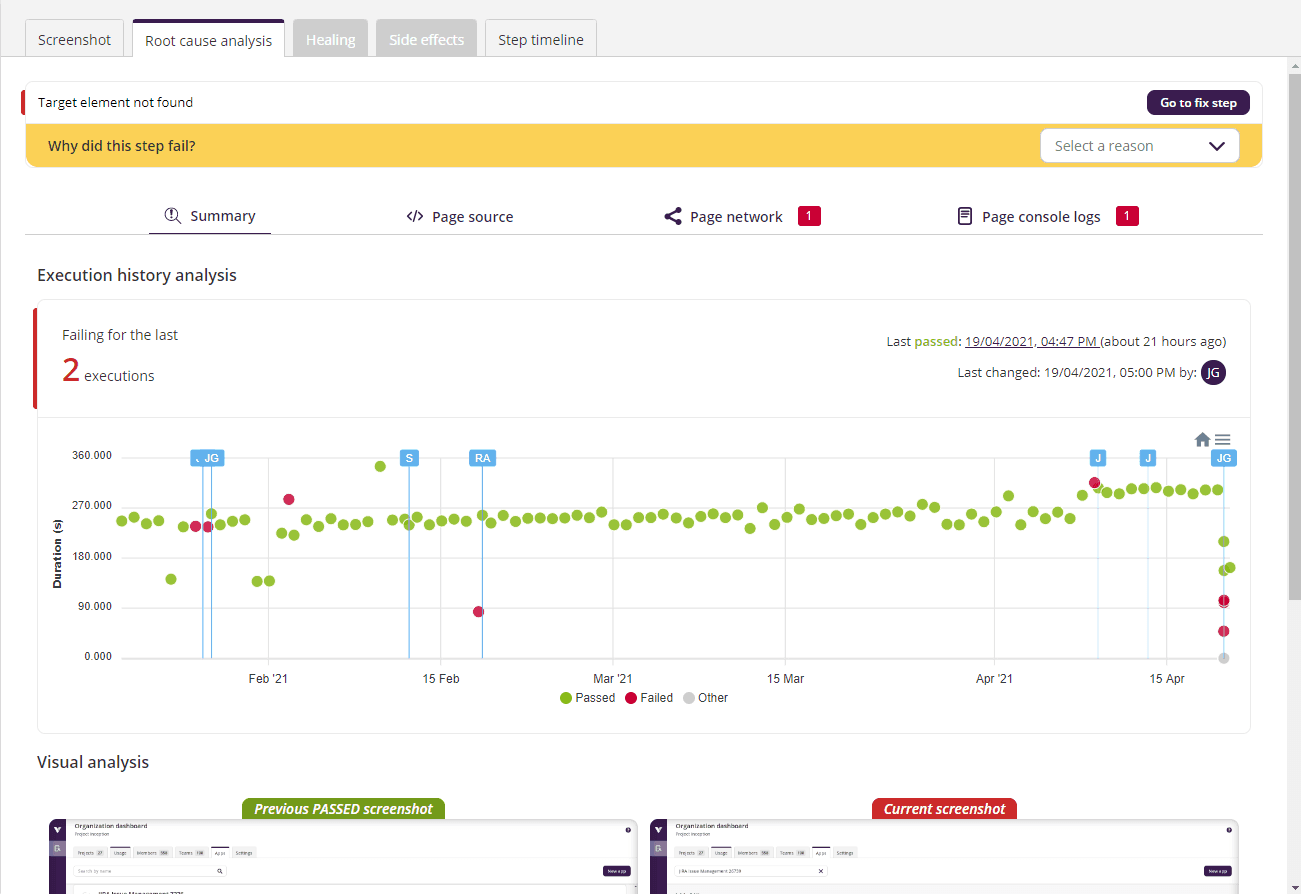This screenshot has width=1301, height=894.
Task: Click the Page network share icon
Action: [x=673, y=217]
